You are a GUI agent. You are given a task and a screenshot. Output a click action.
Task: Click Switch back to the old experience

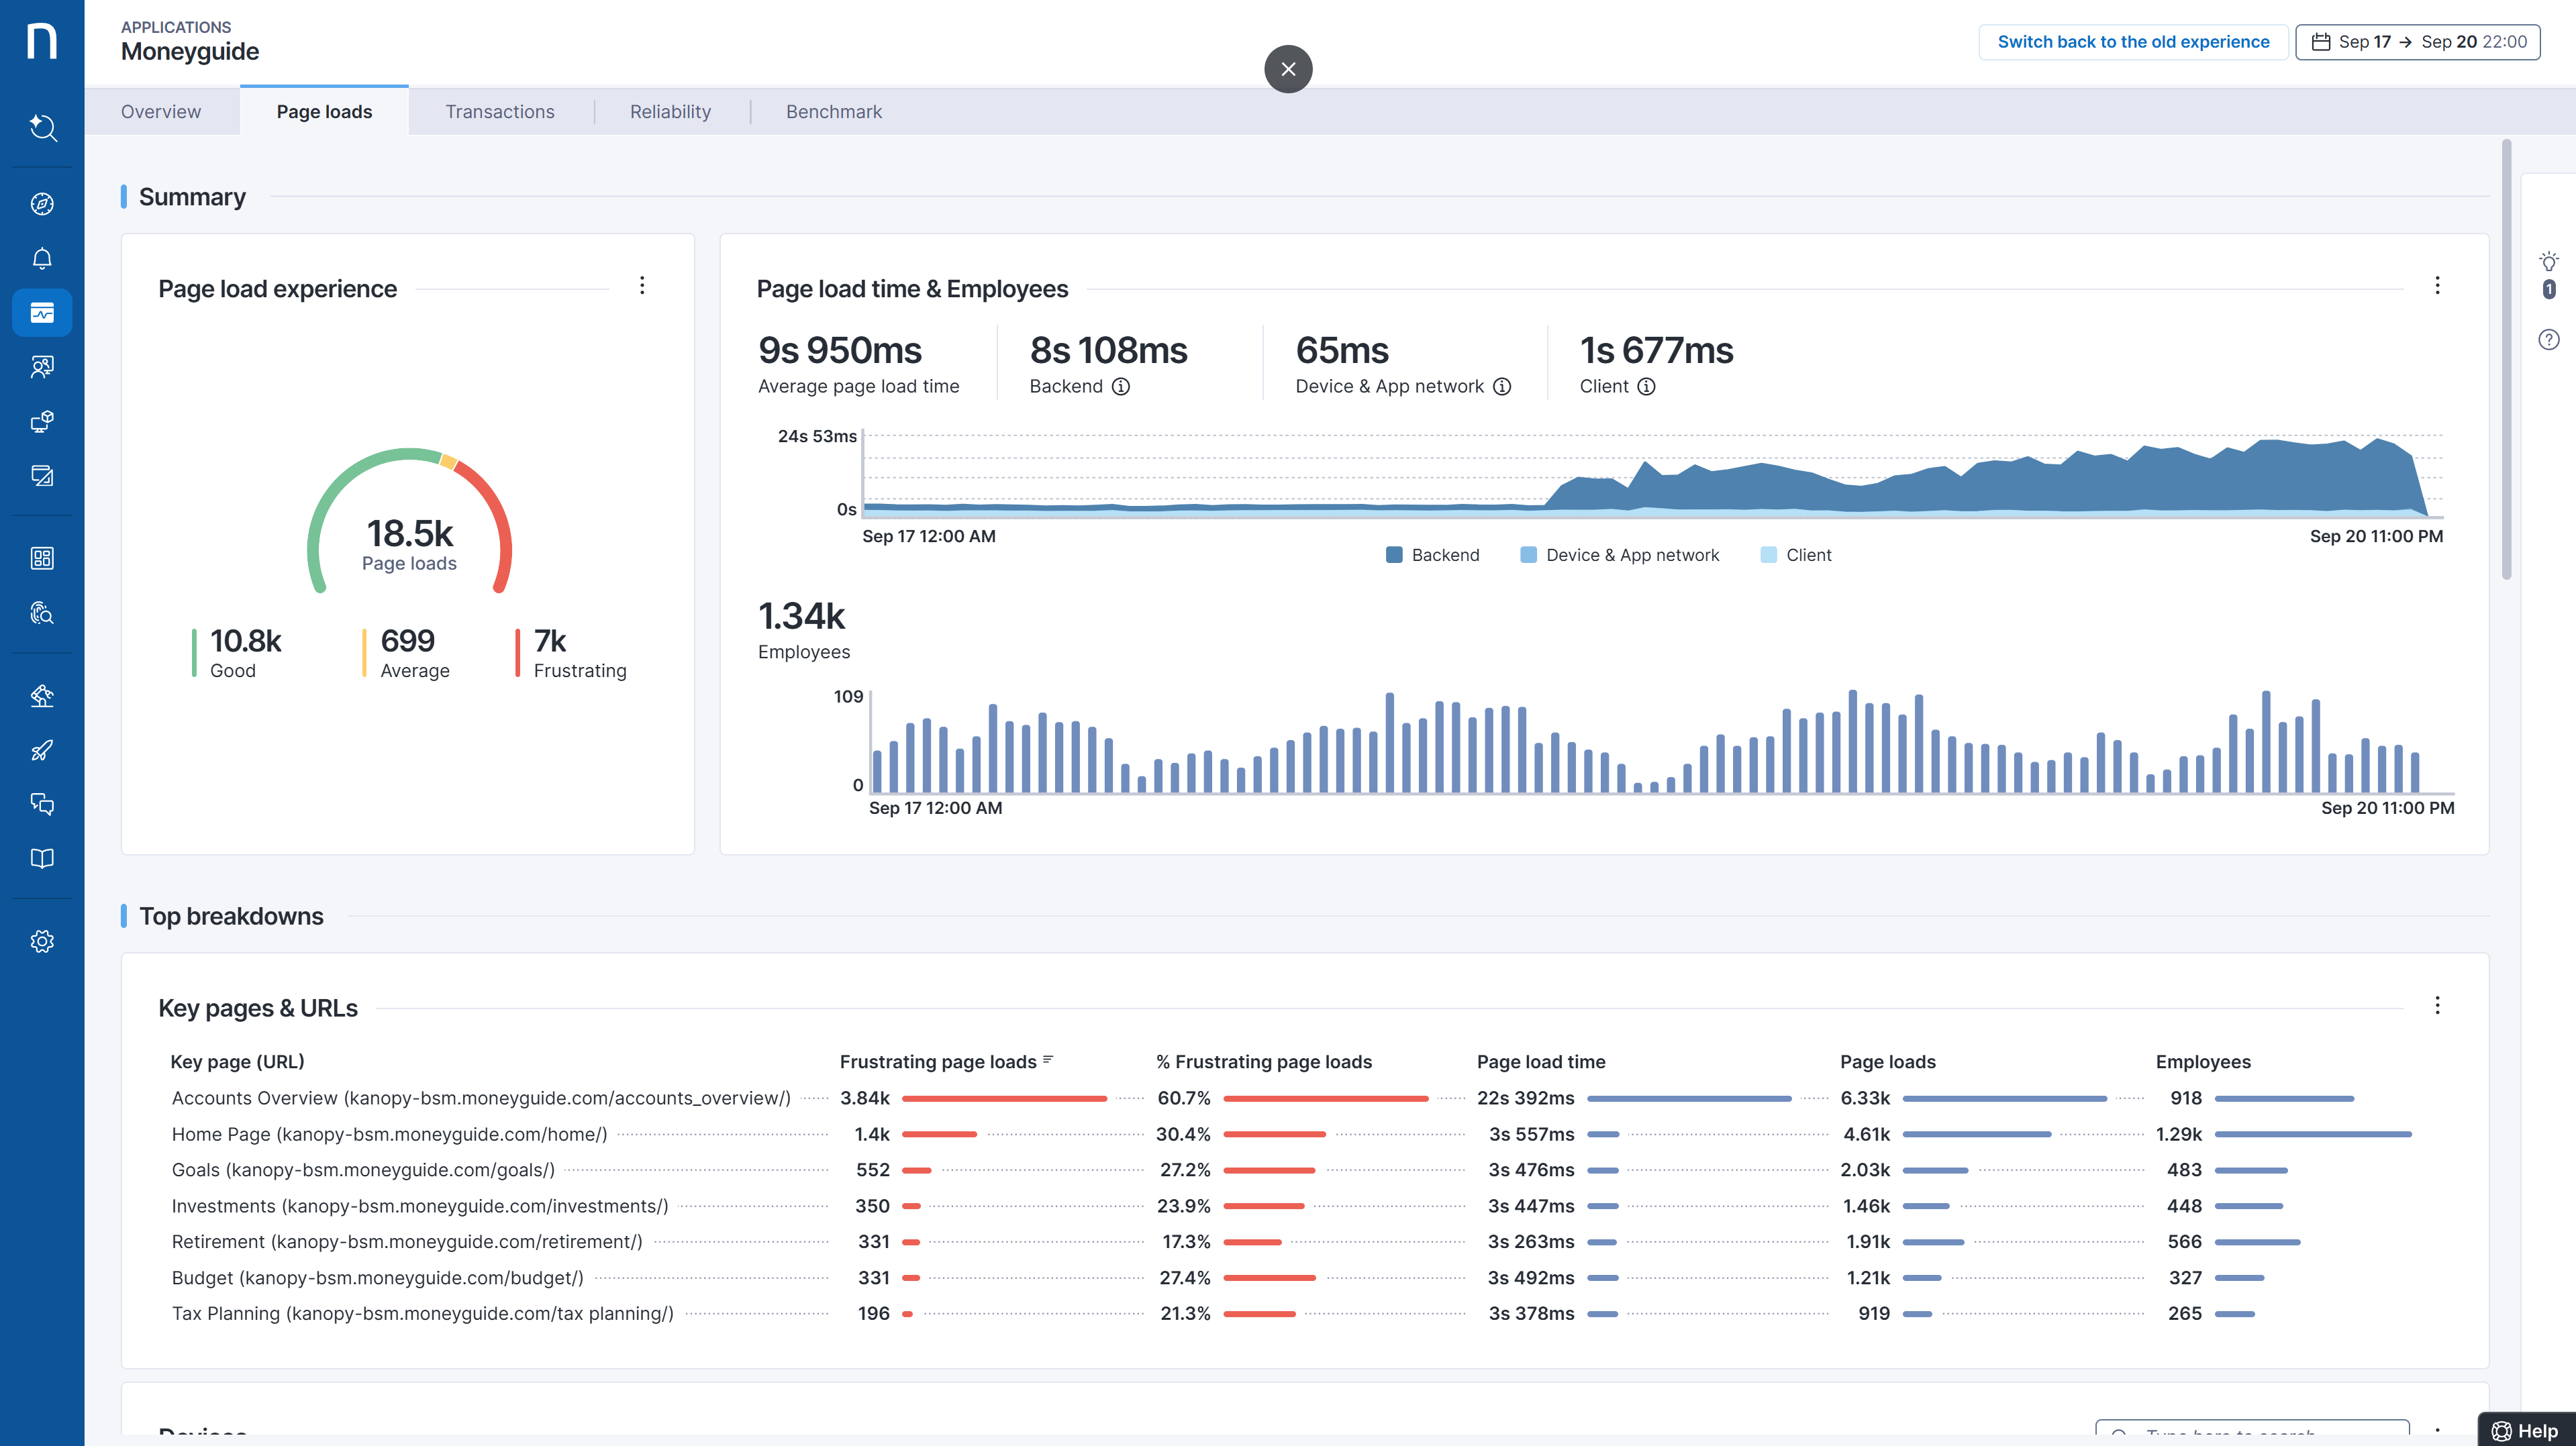(2132, 42)
